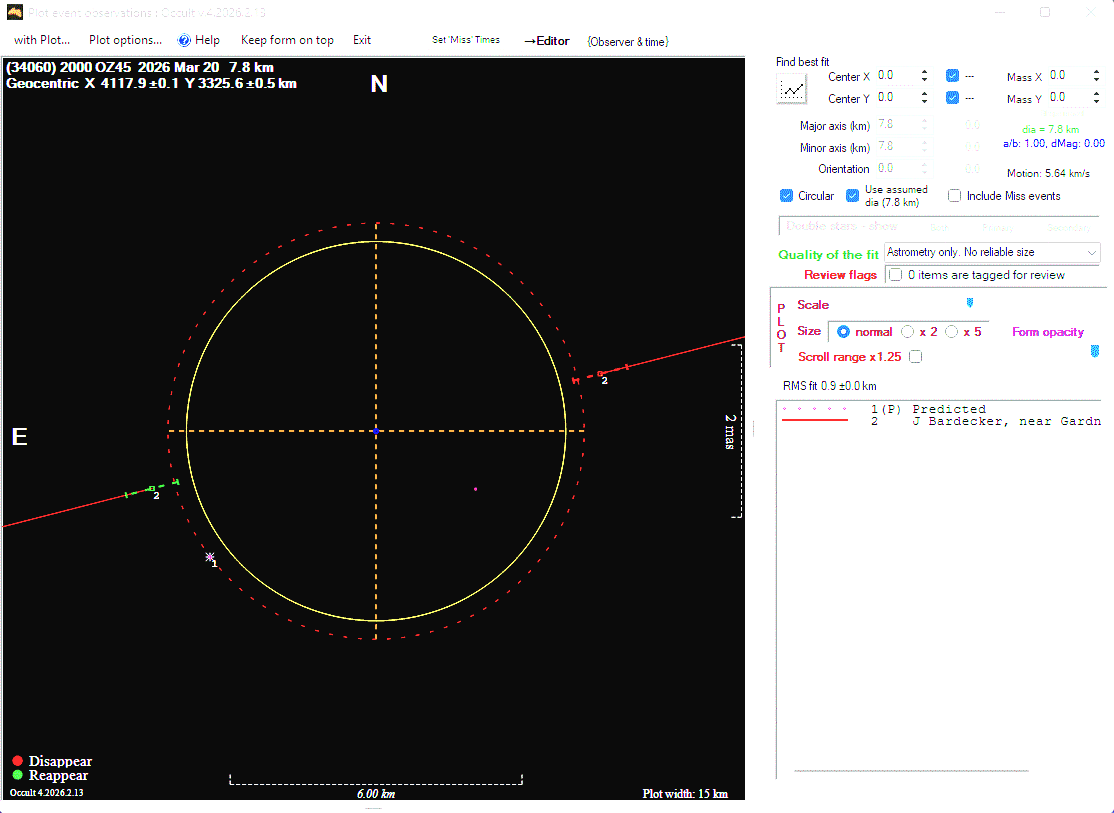Uncheck the Circular checkbox
1114x813 pixels.
787,196
